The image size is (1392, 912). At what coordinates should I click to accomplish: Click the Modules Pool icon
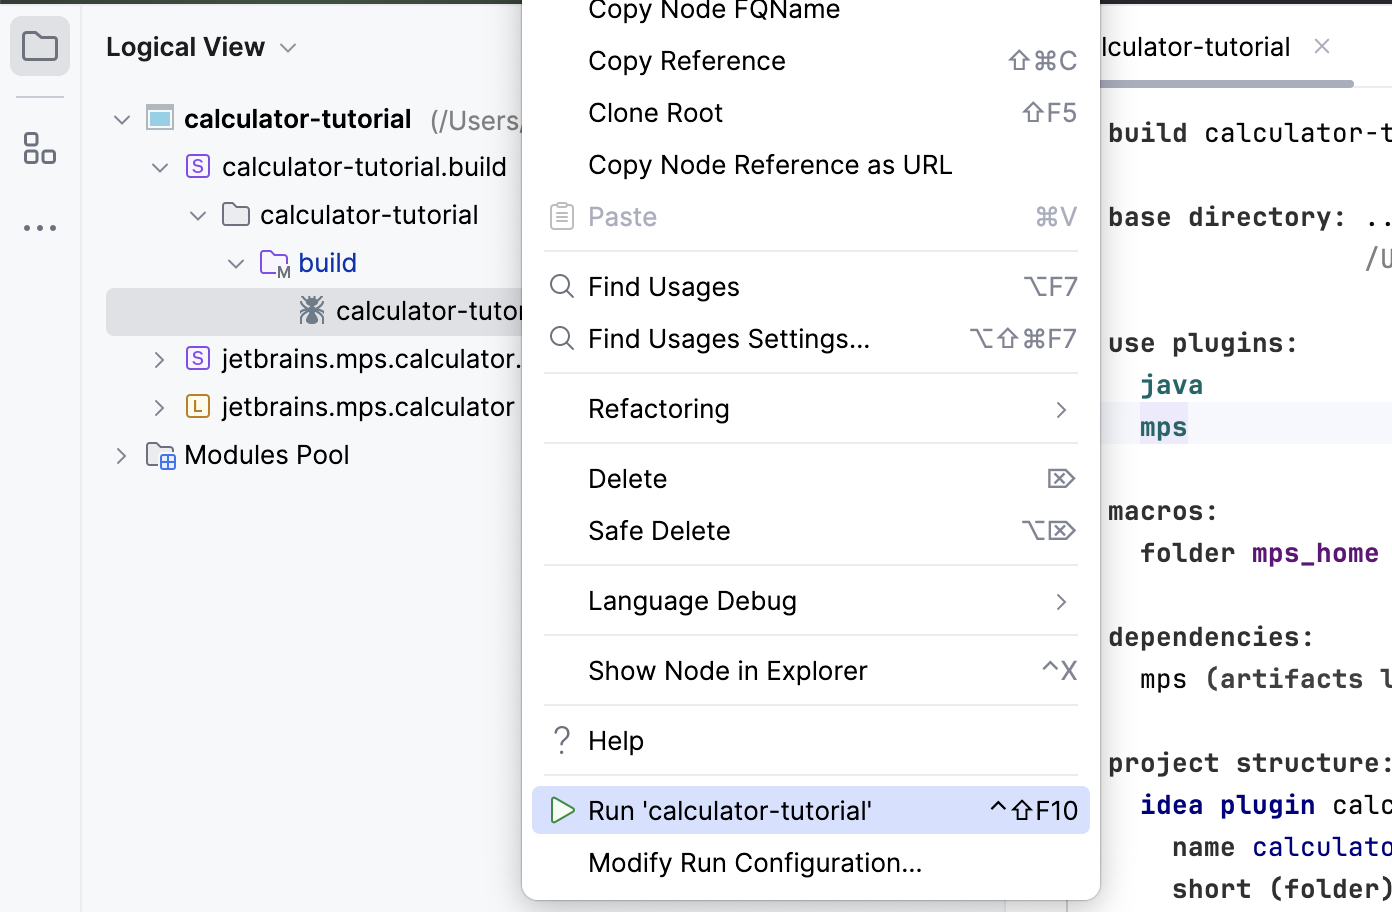click(160, 455)
